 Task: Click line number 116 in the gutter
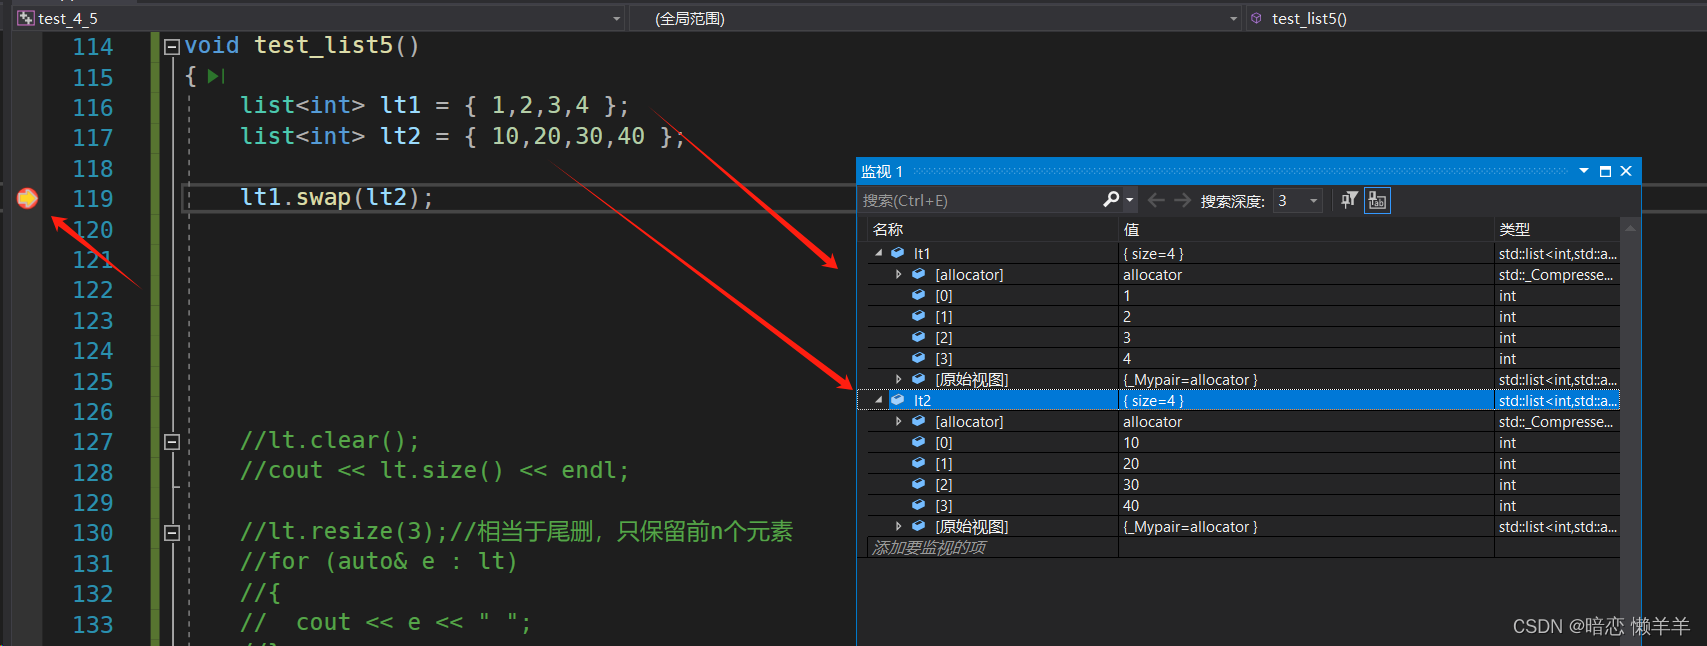click(x=93, y=107)
